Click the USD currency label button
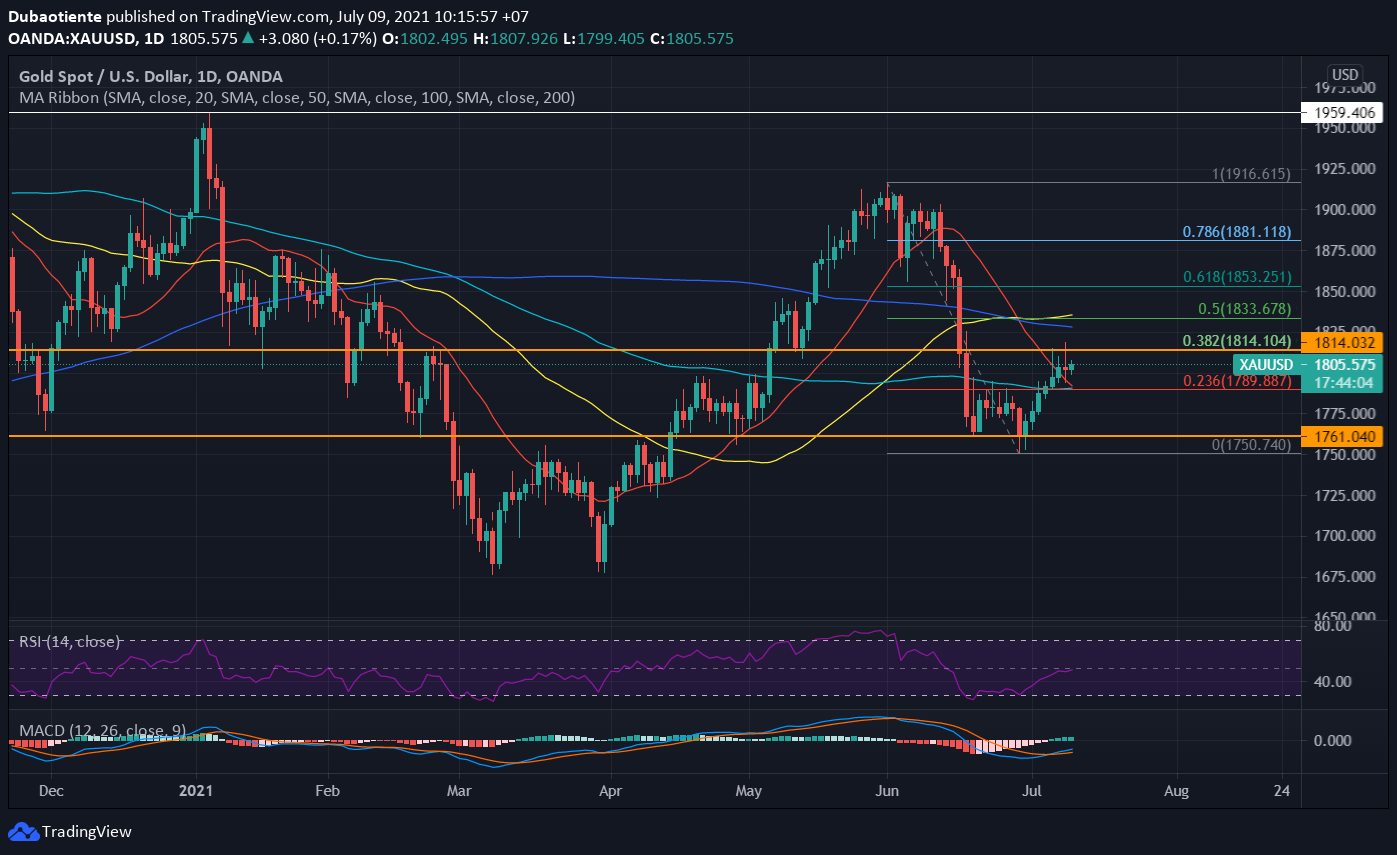 pyautogui.click(x=1344, y=75)
